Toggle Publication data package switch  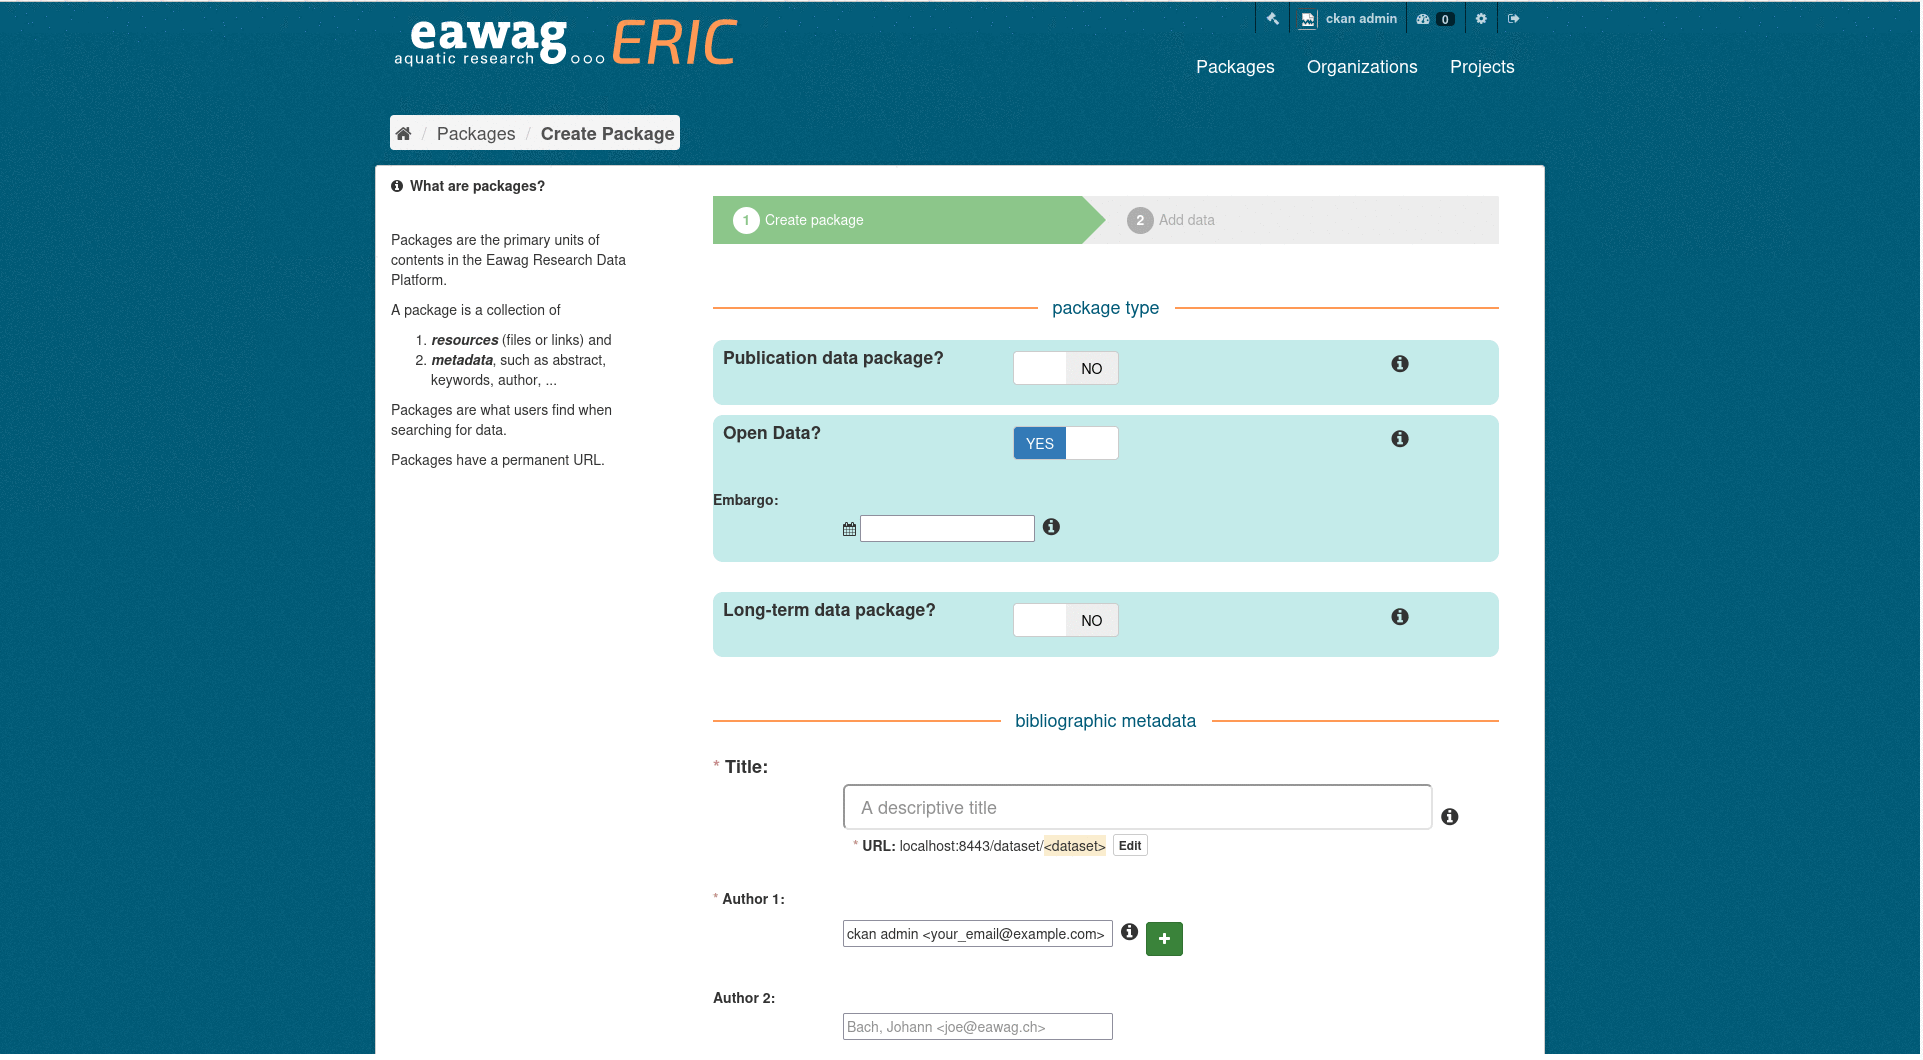tap(1065, 368)
